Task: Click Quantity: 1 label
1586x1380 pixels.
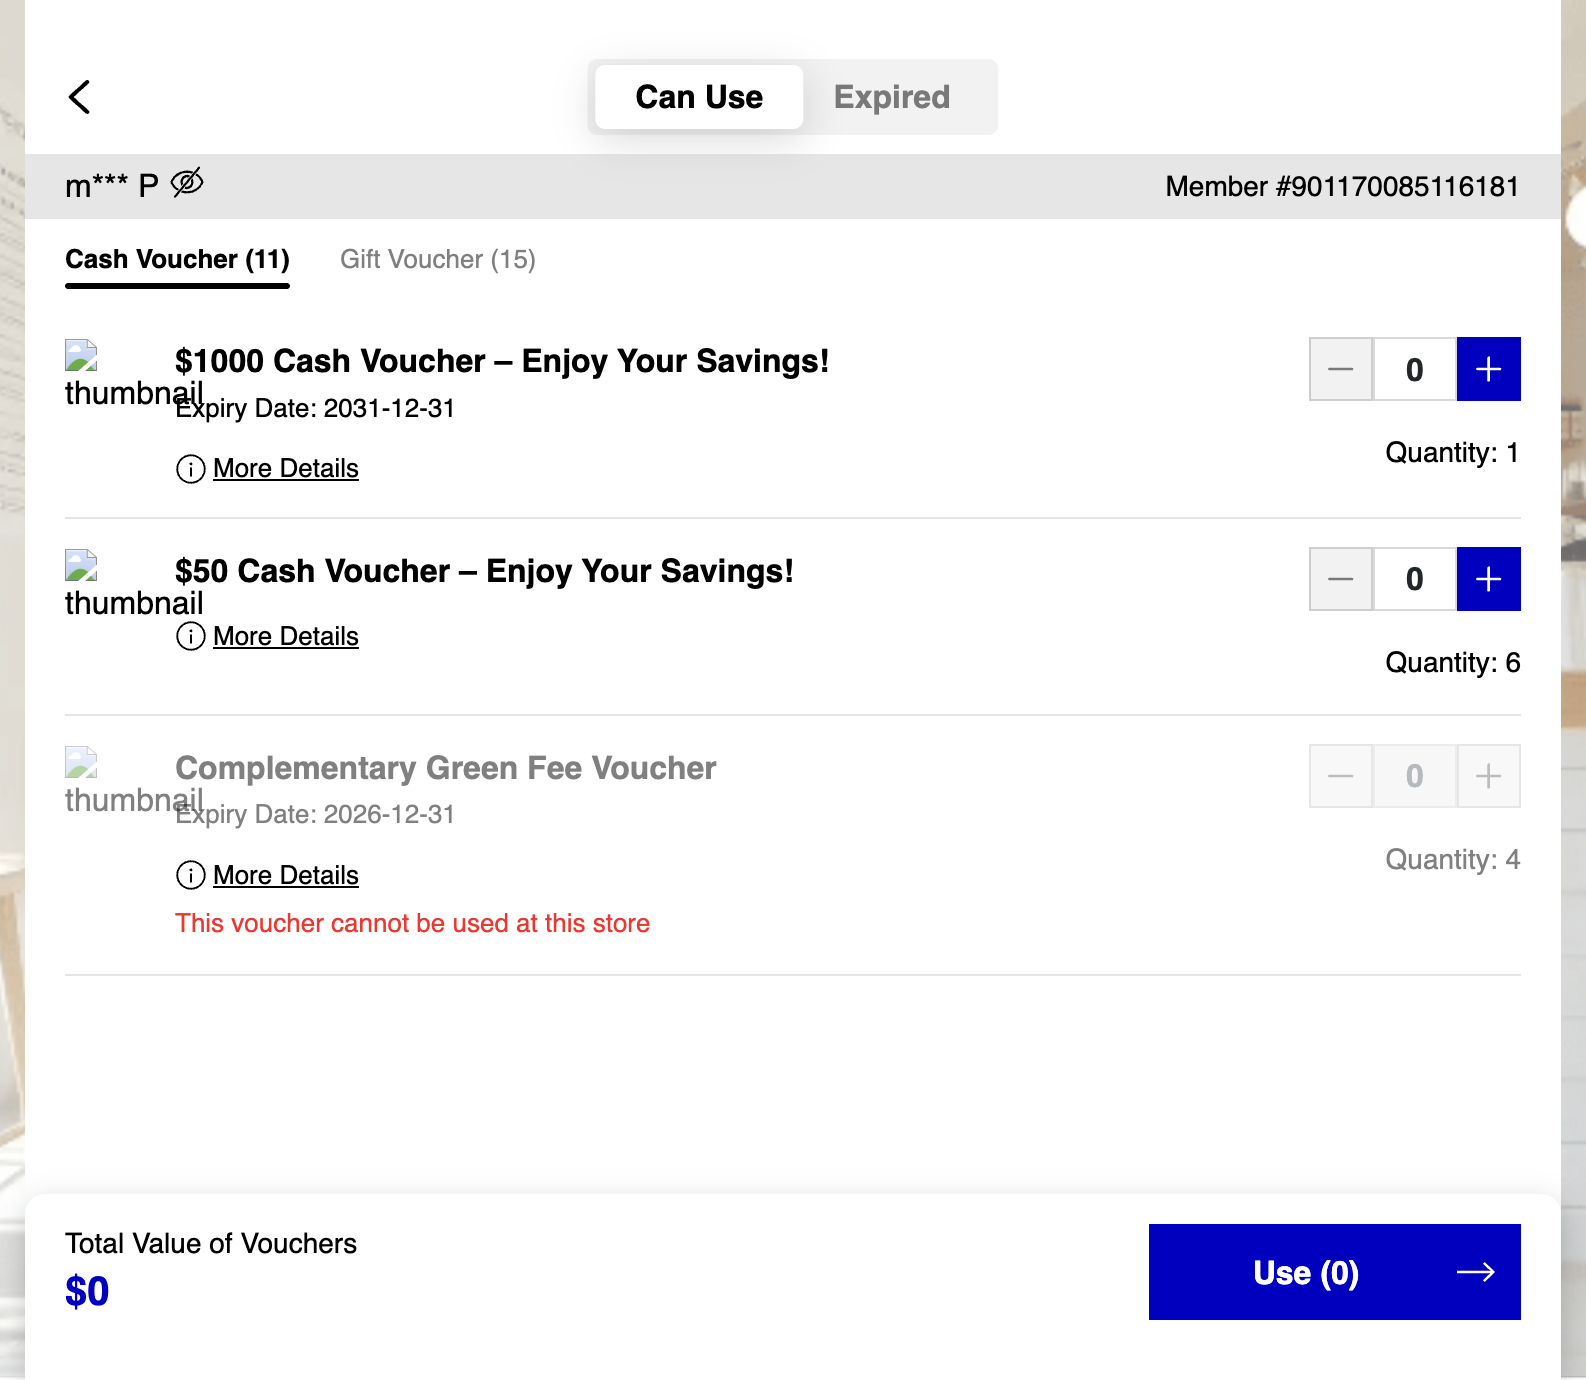Action: tap(1453, 452)
